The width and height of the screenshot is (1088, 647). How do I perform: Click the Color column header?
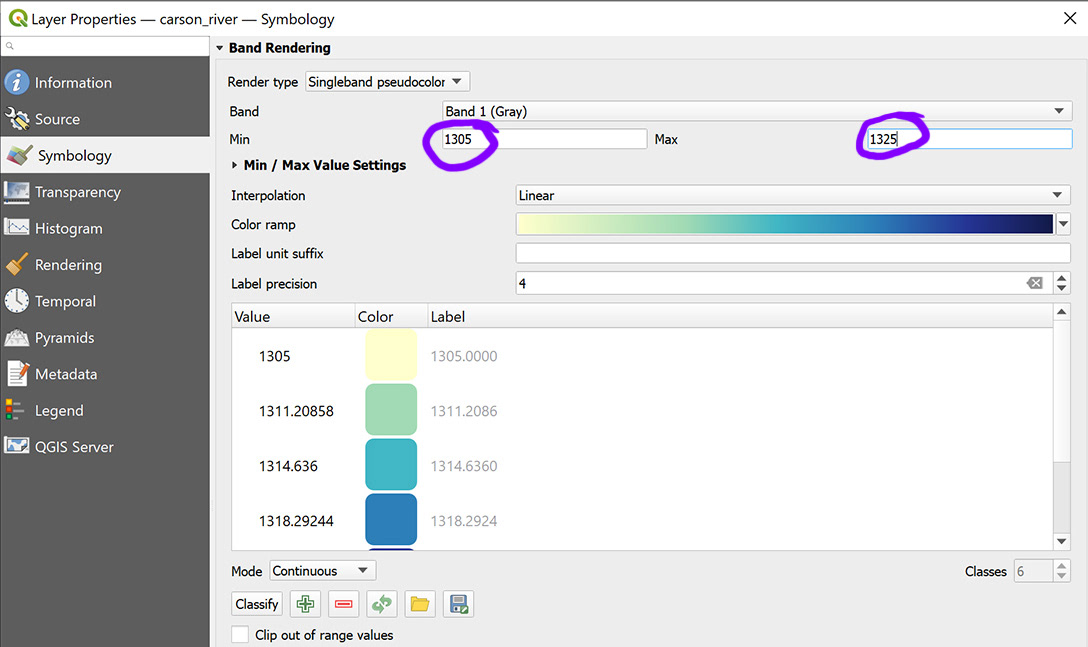click(391, 317)
